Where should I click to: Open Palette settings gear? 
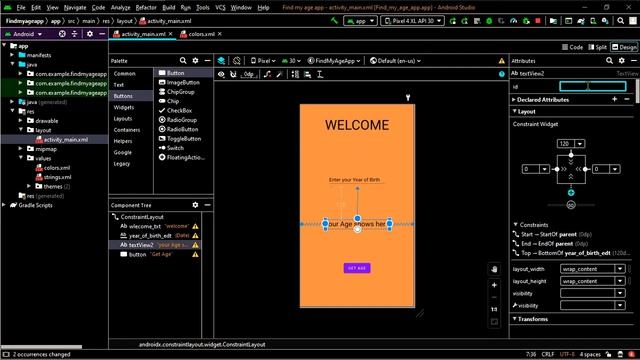pyautogui.click(x=196, y=60)
